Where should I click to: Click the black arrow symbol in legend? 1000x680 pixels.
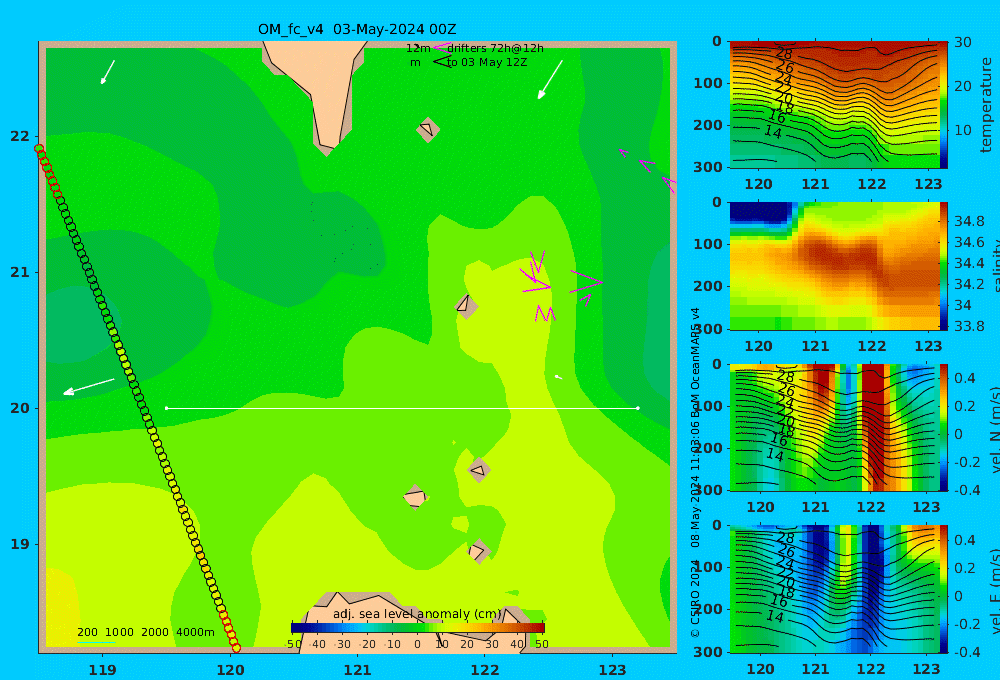coord(442,61)
